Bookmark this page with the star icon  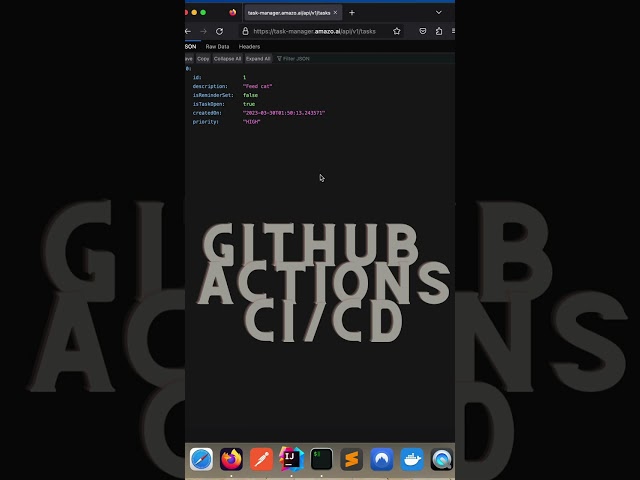397,31
